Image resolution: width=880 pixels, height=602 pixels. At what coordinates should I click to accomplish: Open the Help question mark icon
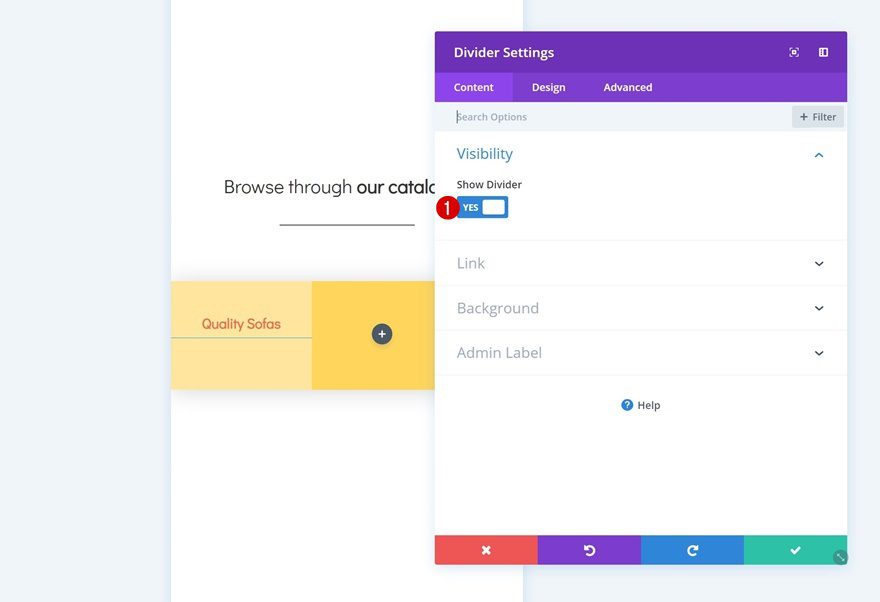(627, 405)
